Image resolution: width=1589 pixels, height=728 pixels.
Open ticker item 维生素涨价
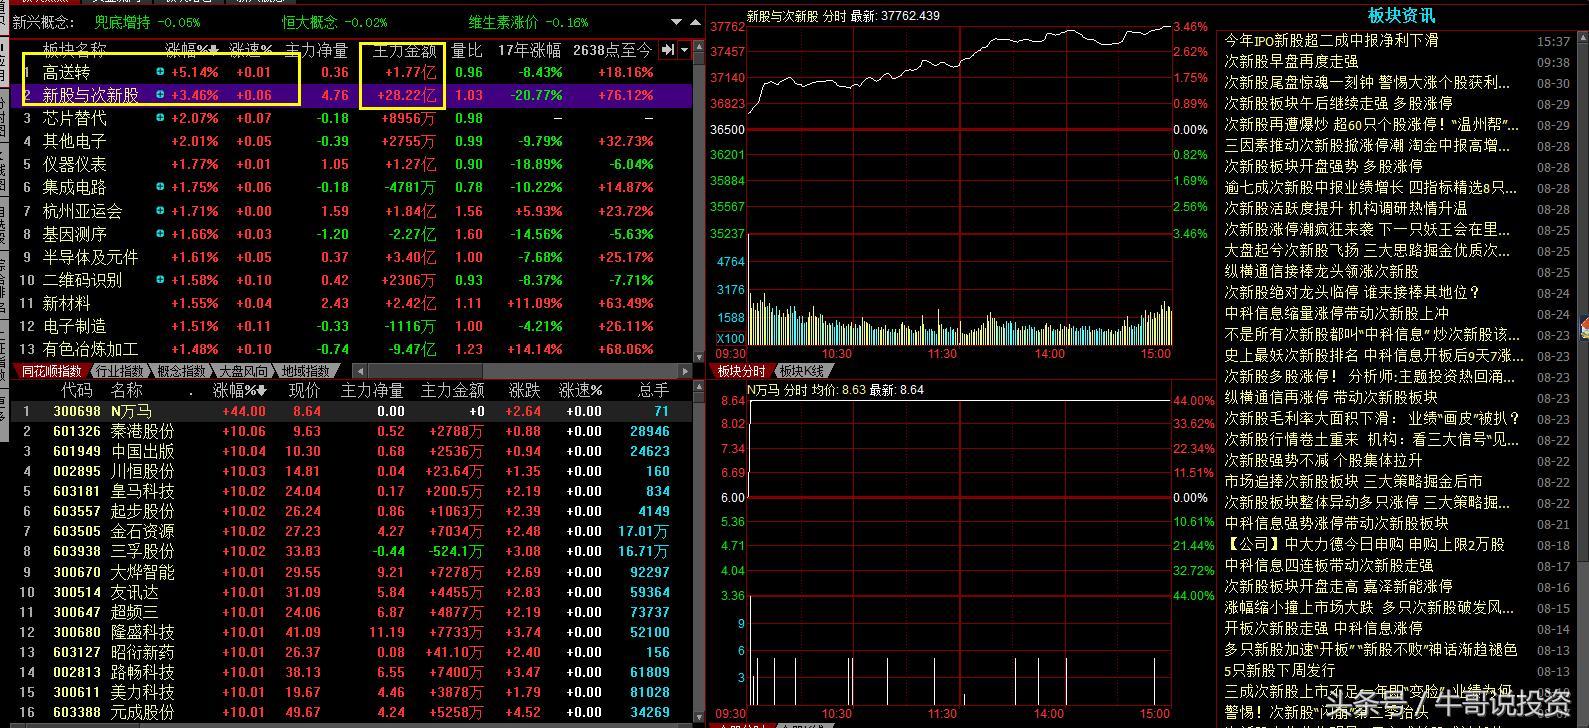504,21
